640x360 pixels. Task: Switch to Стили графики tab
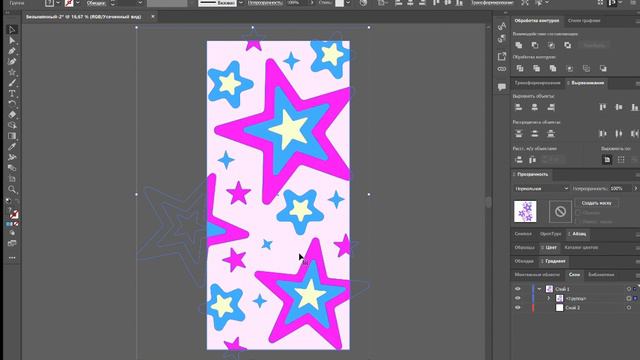click(x=584, y=21)
